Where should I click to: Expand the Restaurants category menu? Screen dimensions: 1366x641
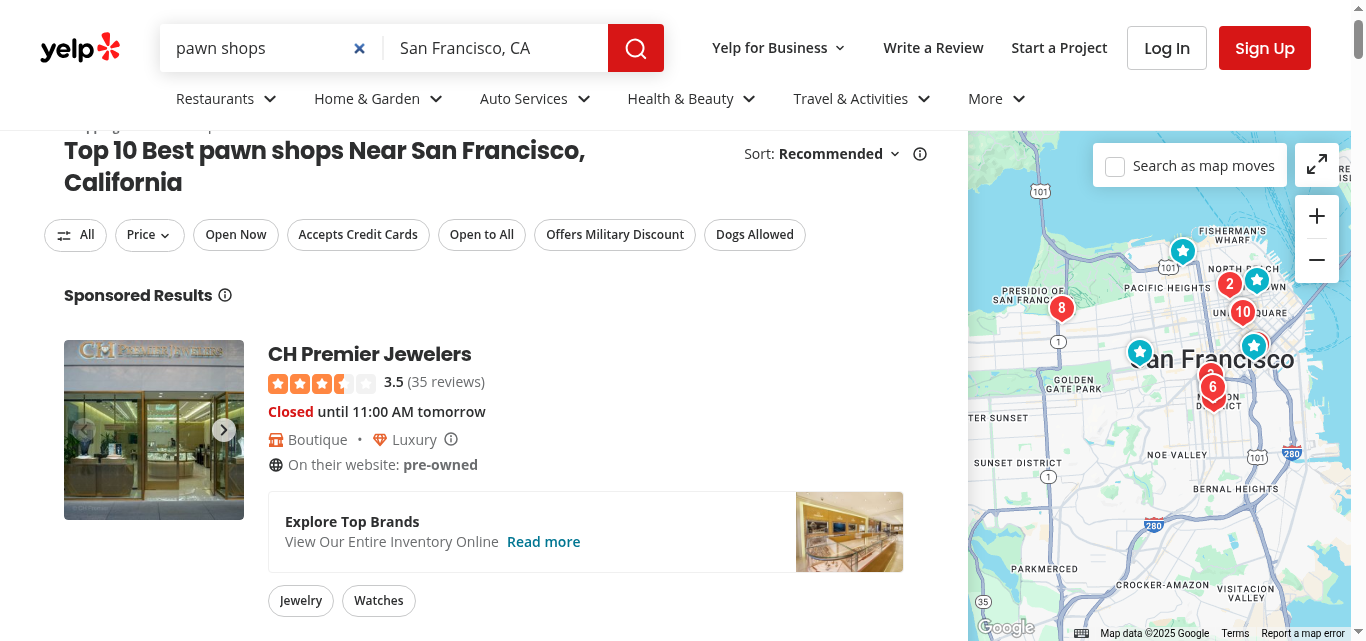[226, 99]
